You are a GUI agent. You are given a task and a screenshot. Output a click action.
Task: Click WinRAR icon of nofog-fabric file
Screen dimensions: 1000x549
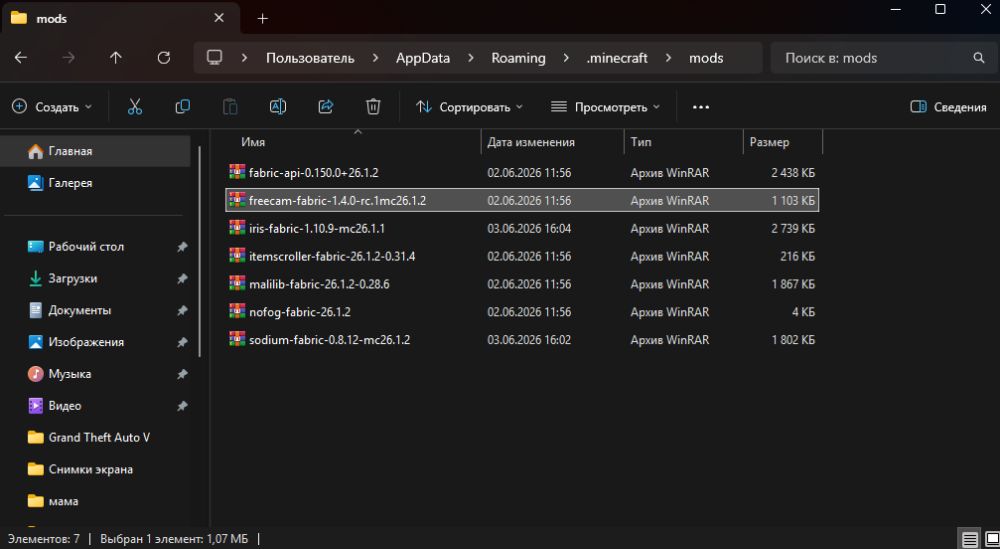pyautogui.click(x=237, y=312)
